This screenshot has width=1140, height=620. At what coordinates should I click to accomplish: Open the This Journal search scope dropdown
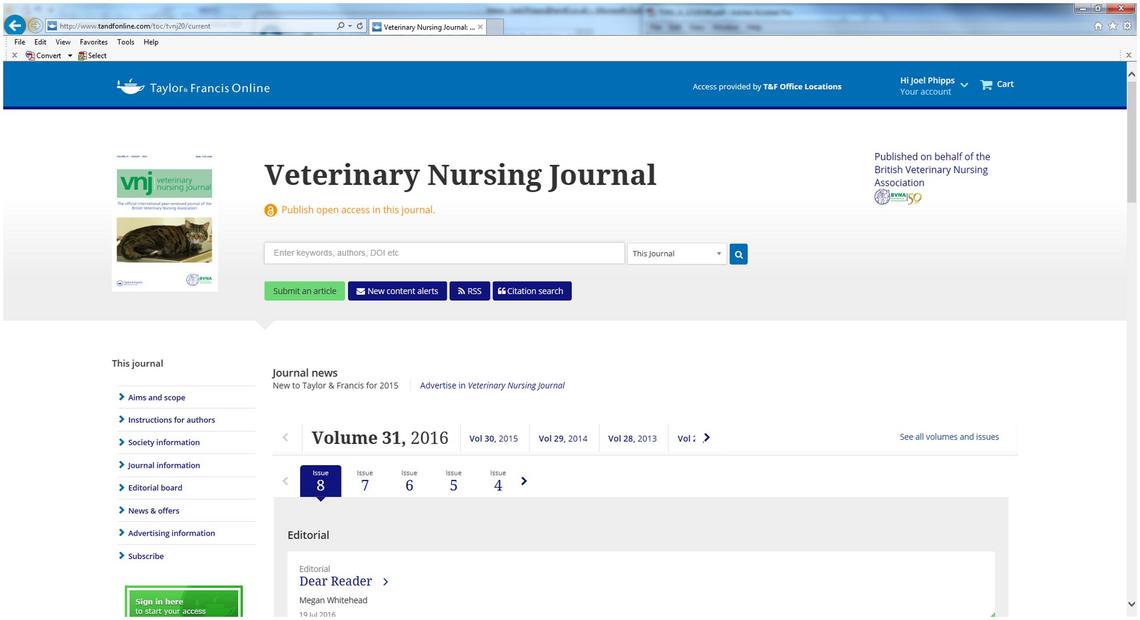677,254
